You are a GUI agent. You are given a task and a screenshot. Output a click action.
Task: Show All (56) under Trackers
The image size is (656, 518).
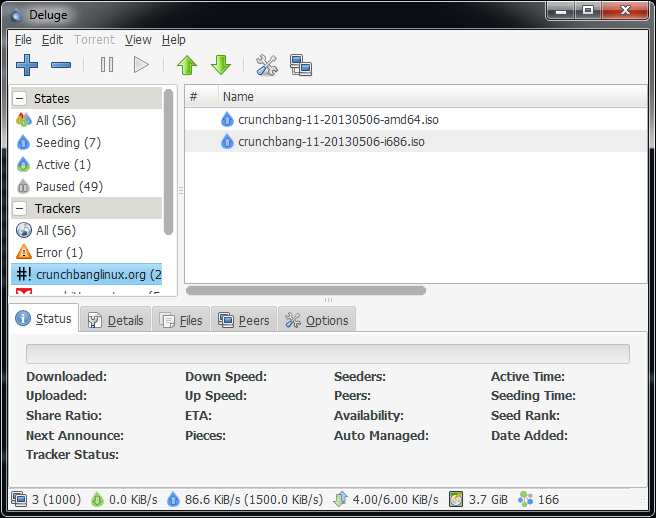(x=86, y=230)
